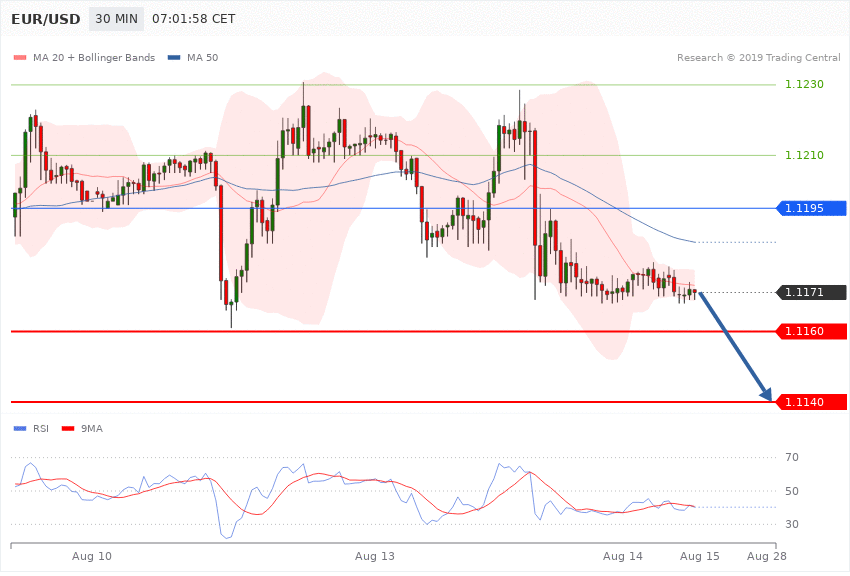Click the red 1.1140 target price tag
Image resolution: width=850 pixels, height=576 pixels.
(x=812, y=402)
